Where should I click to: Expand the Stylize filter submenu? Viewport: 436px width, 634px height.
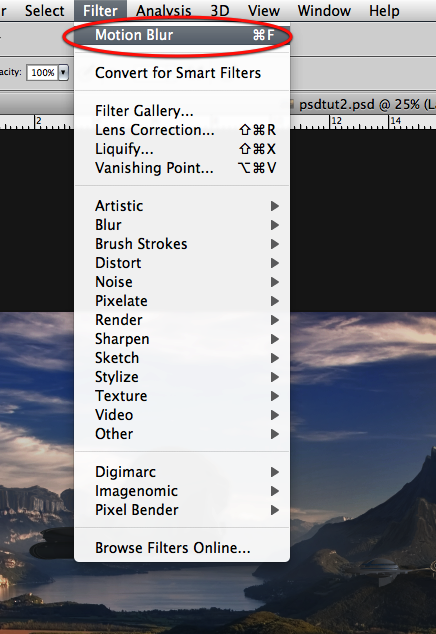182,377
